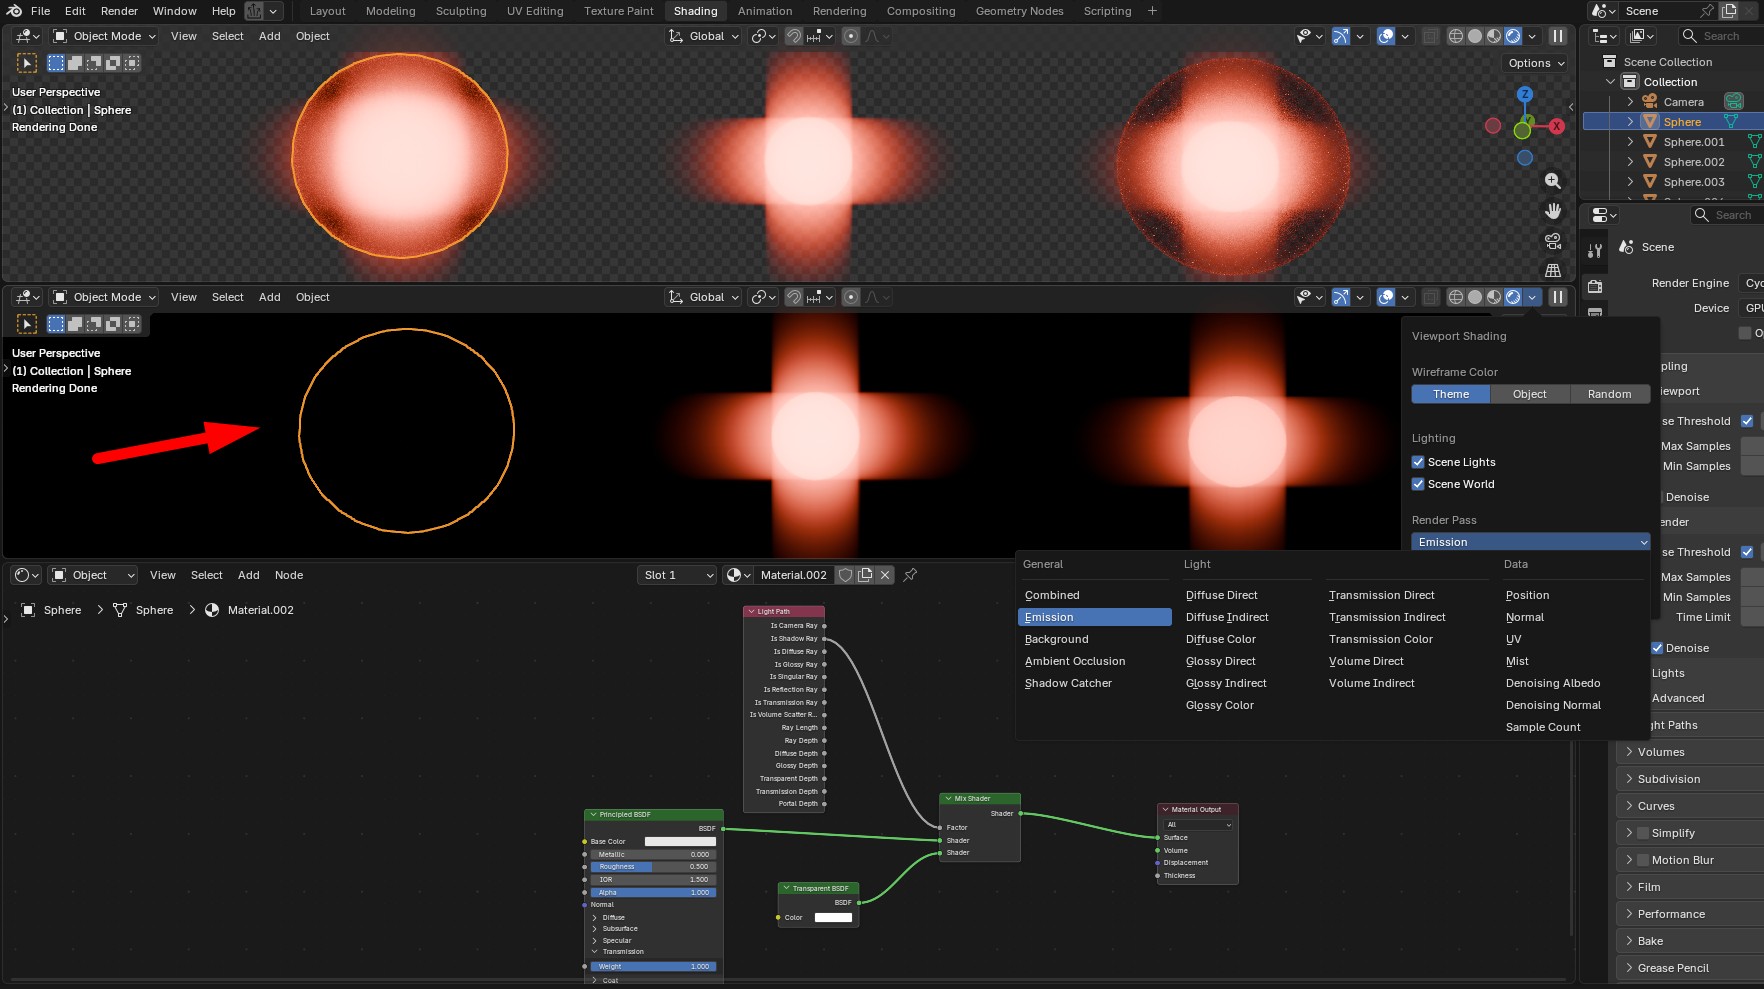
Task: Expand Sphere.002 in outliner
Action: [x=1630, y=162]
